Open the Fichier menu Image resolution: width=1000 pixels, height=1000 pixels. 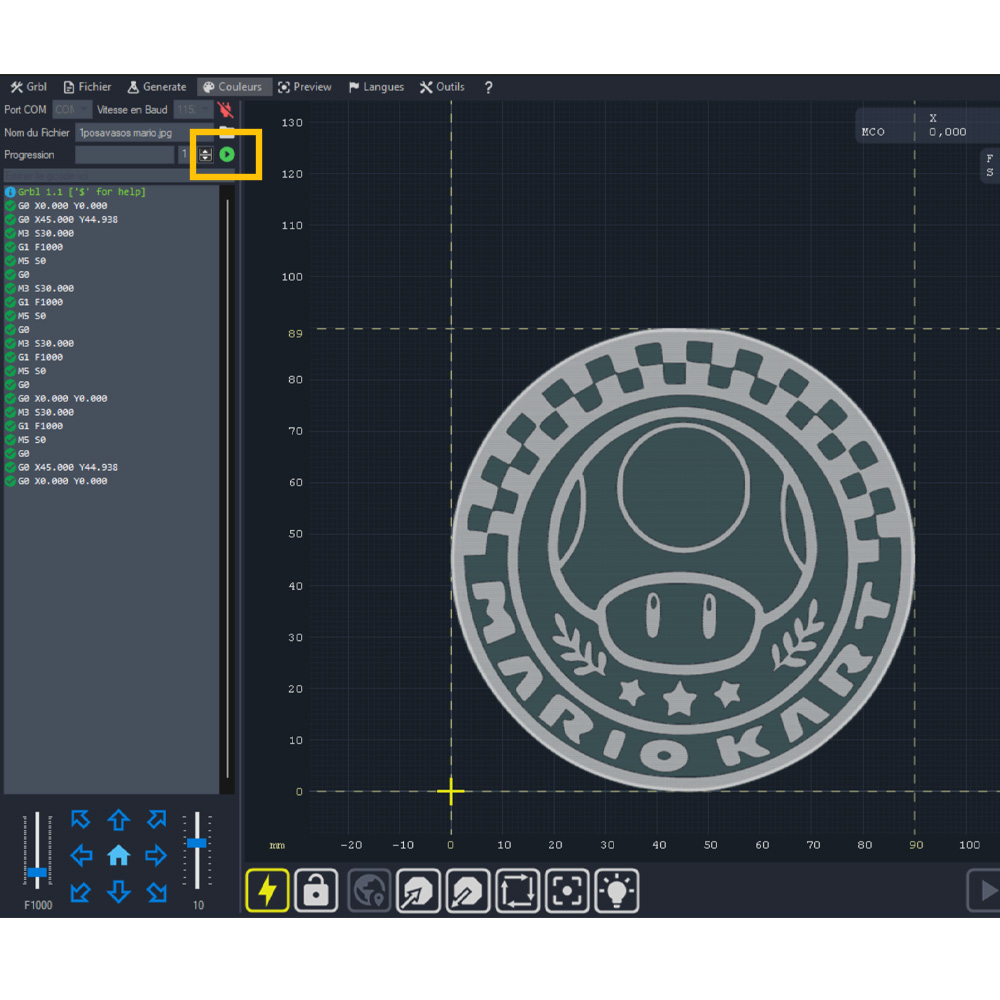coord(87,87)
